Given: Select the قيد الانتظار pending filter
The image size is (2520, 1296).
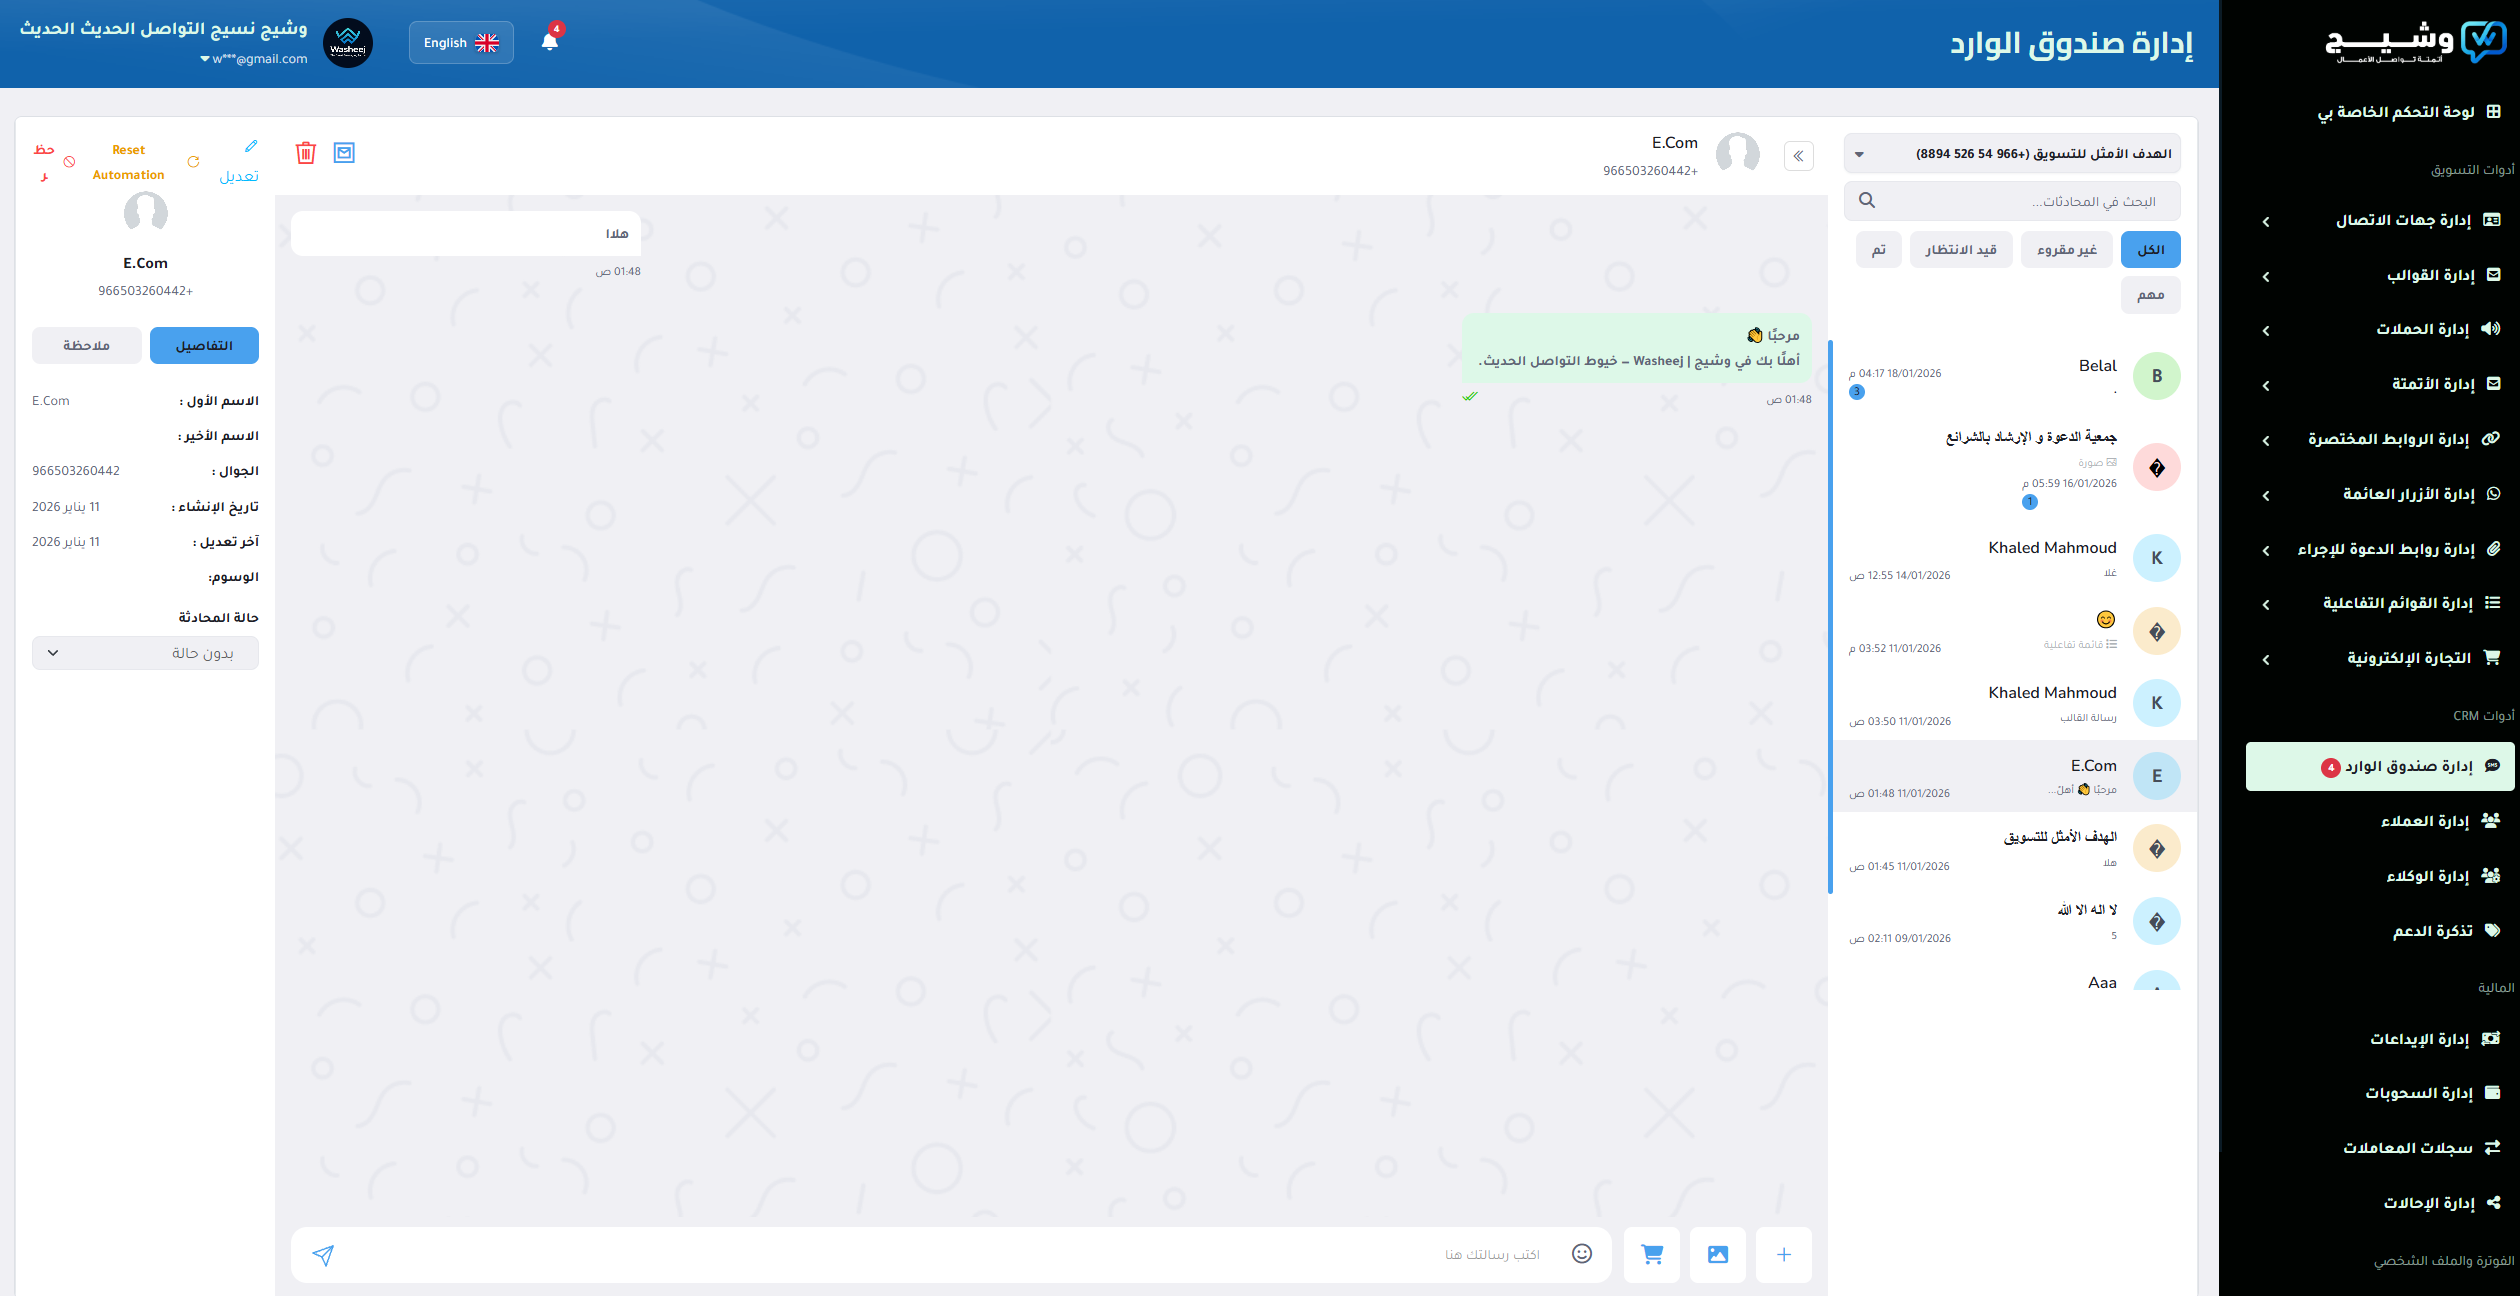Looking at the screenshot, I should click(x=1960, y=250).
